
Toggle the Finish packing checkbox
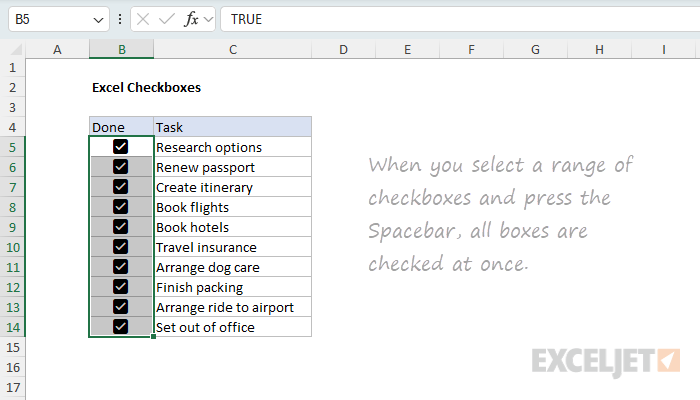pyautogui.click(x=121, y=287)
